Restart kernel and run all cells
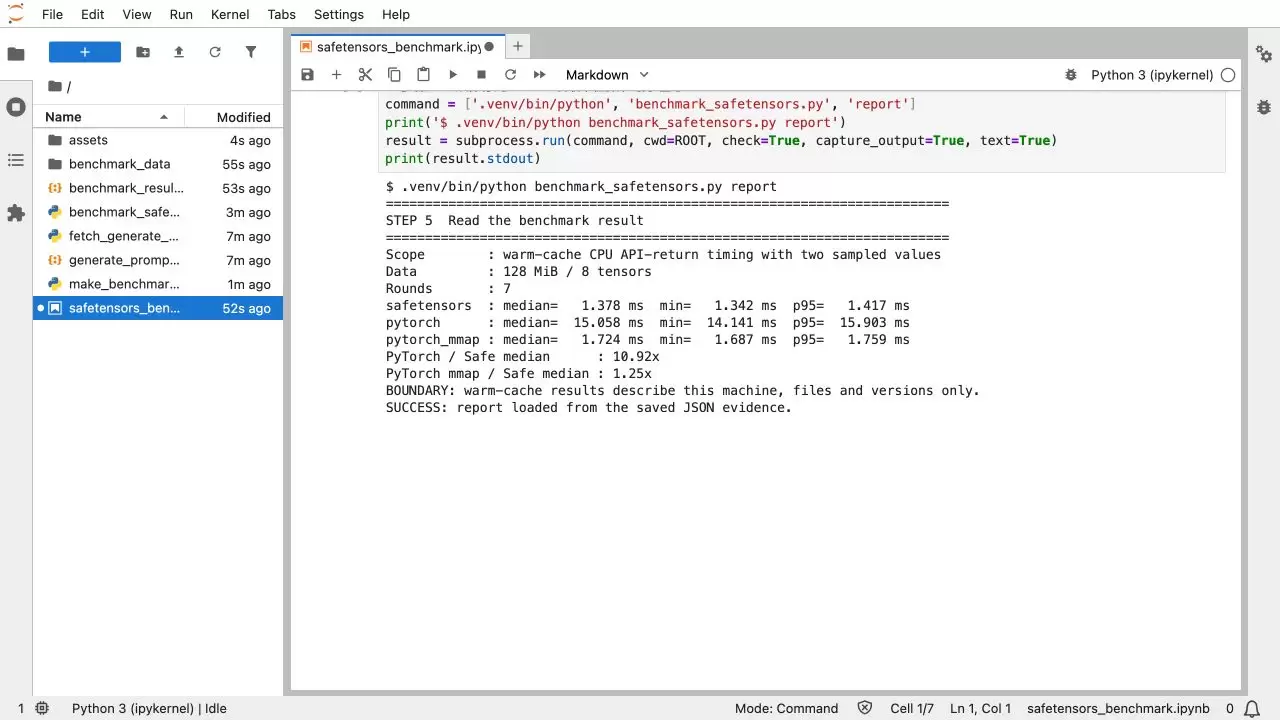Viewport: 1280px width, 720px height. tap(539, 75)
